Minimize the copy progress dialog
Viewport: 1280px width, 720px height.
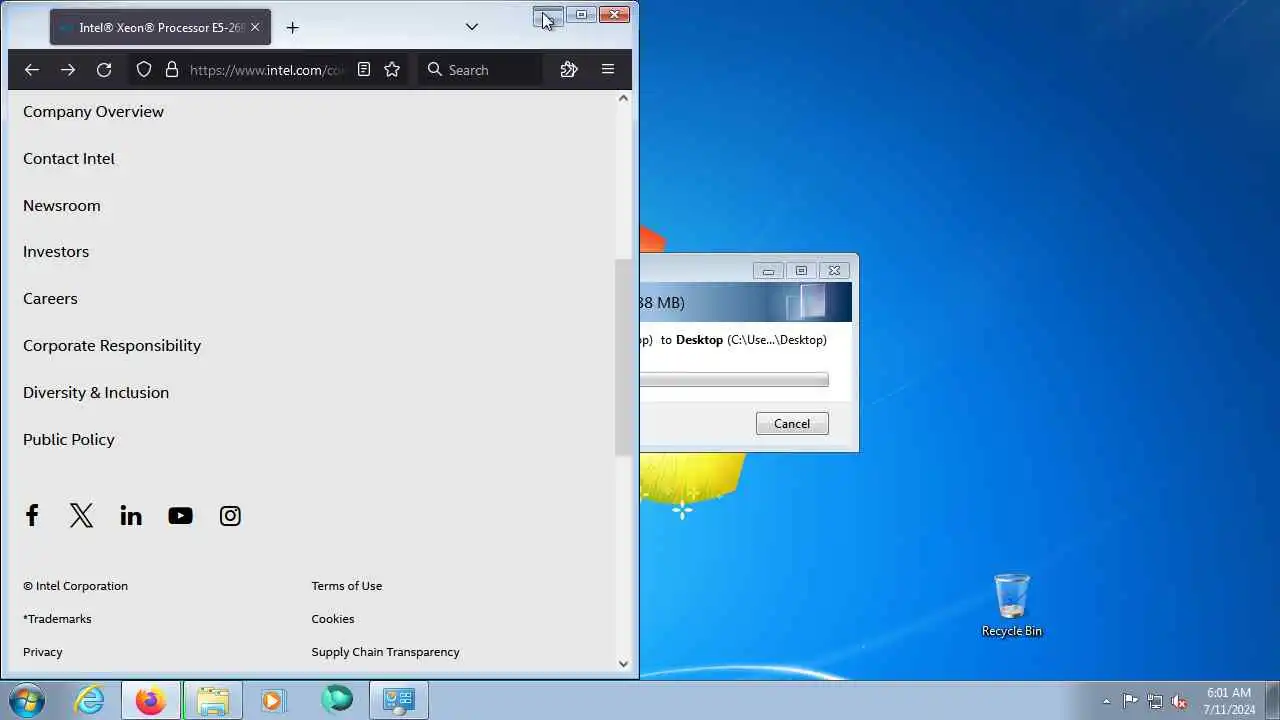point(768,271)
